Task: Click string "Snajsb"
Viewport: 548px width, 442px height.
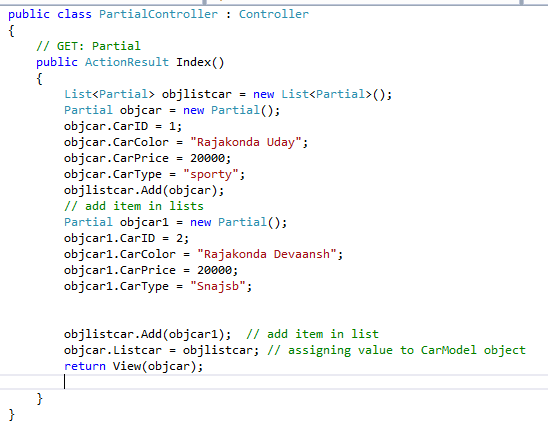Action: point(218,287)
